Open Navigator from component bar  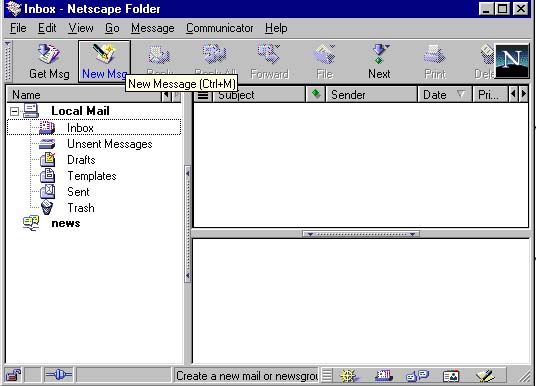click(x=349, y=376)
